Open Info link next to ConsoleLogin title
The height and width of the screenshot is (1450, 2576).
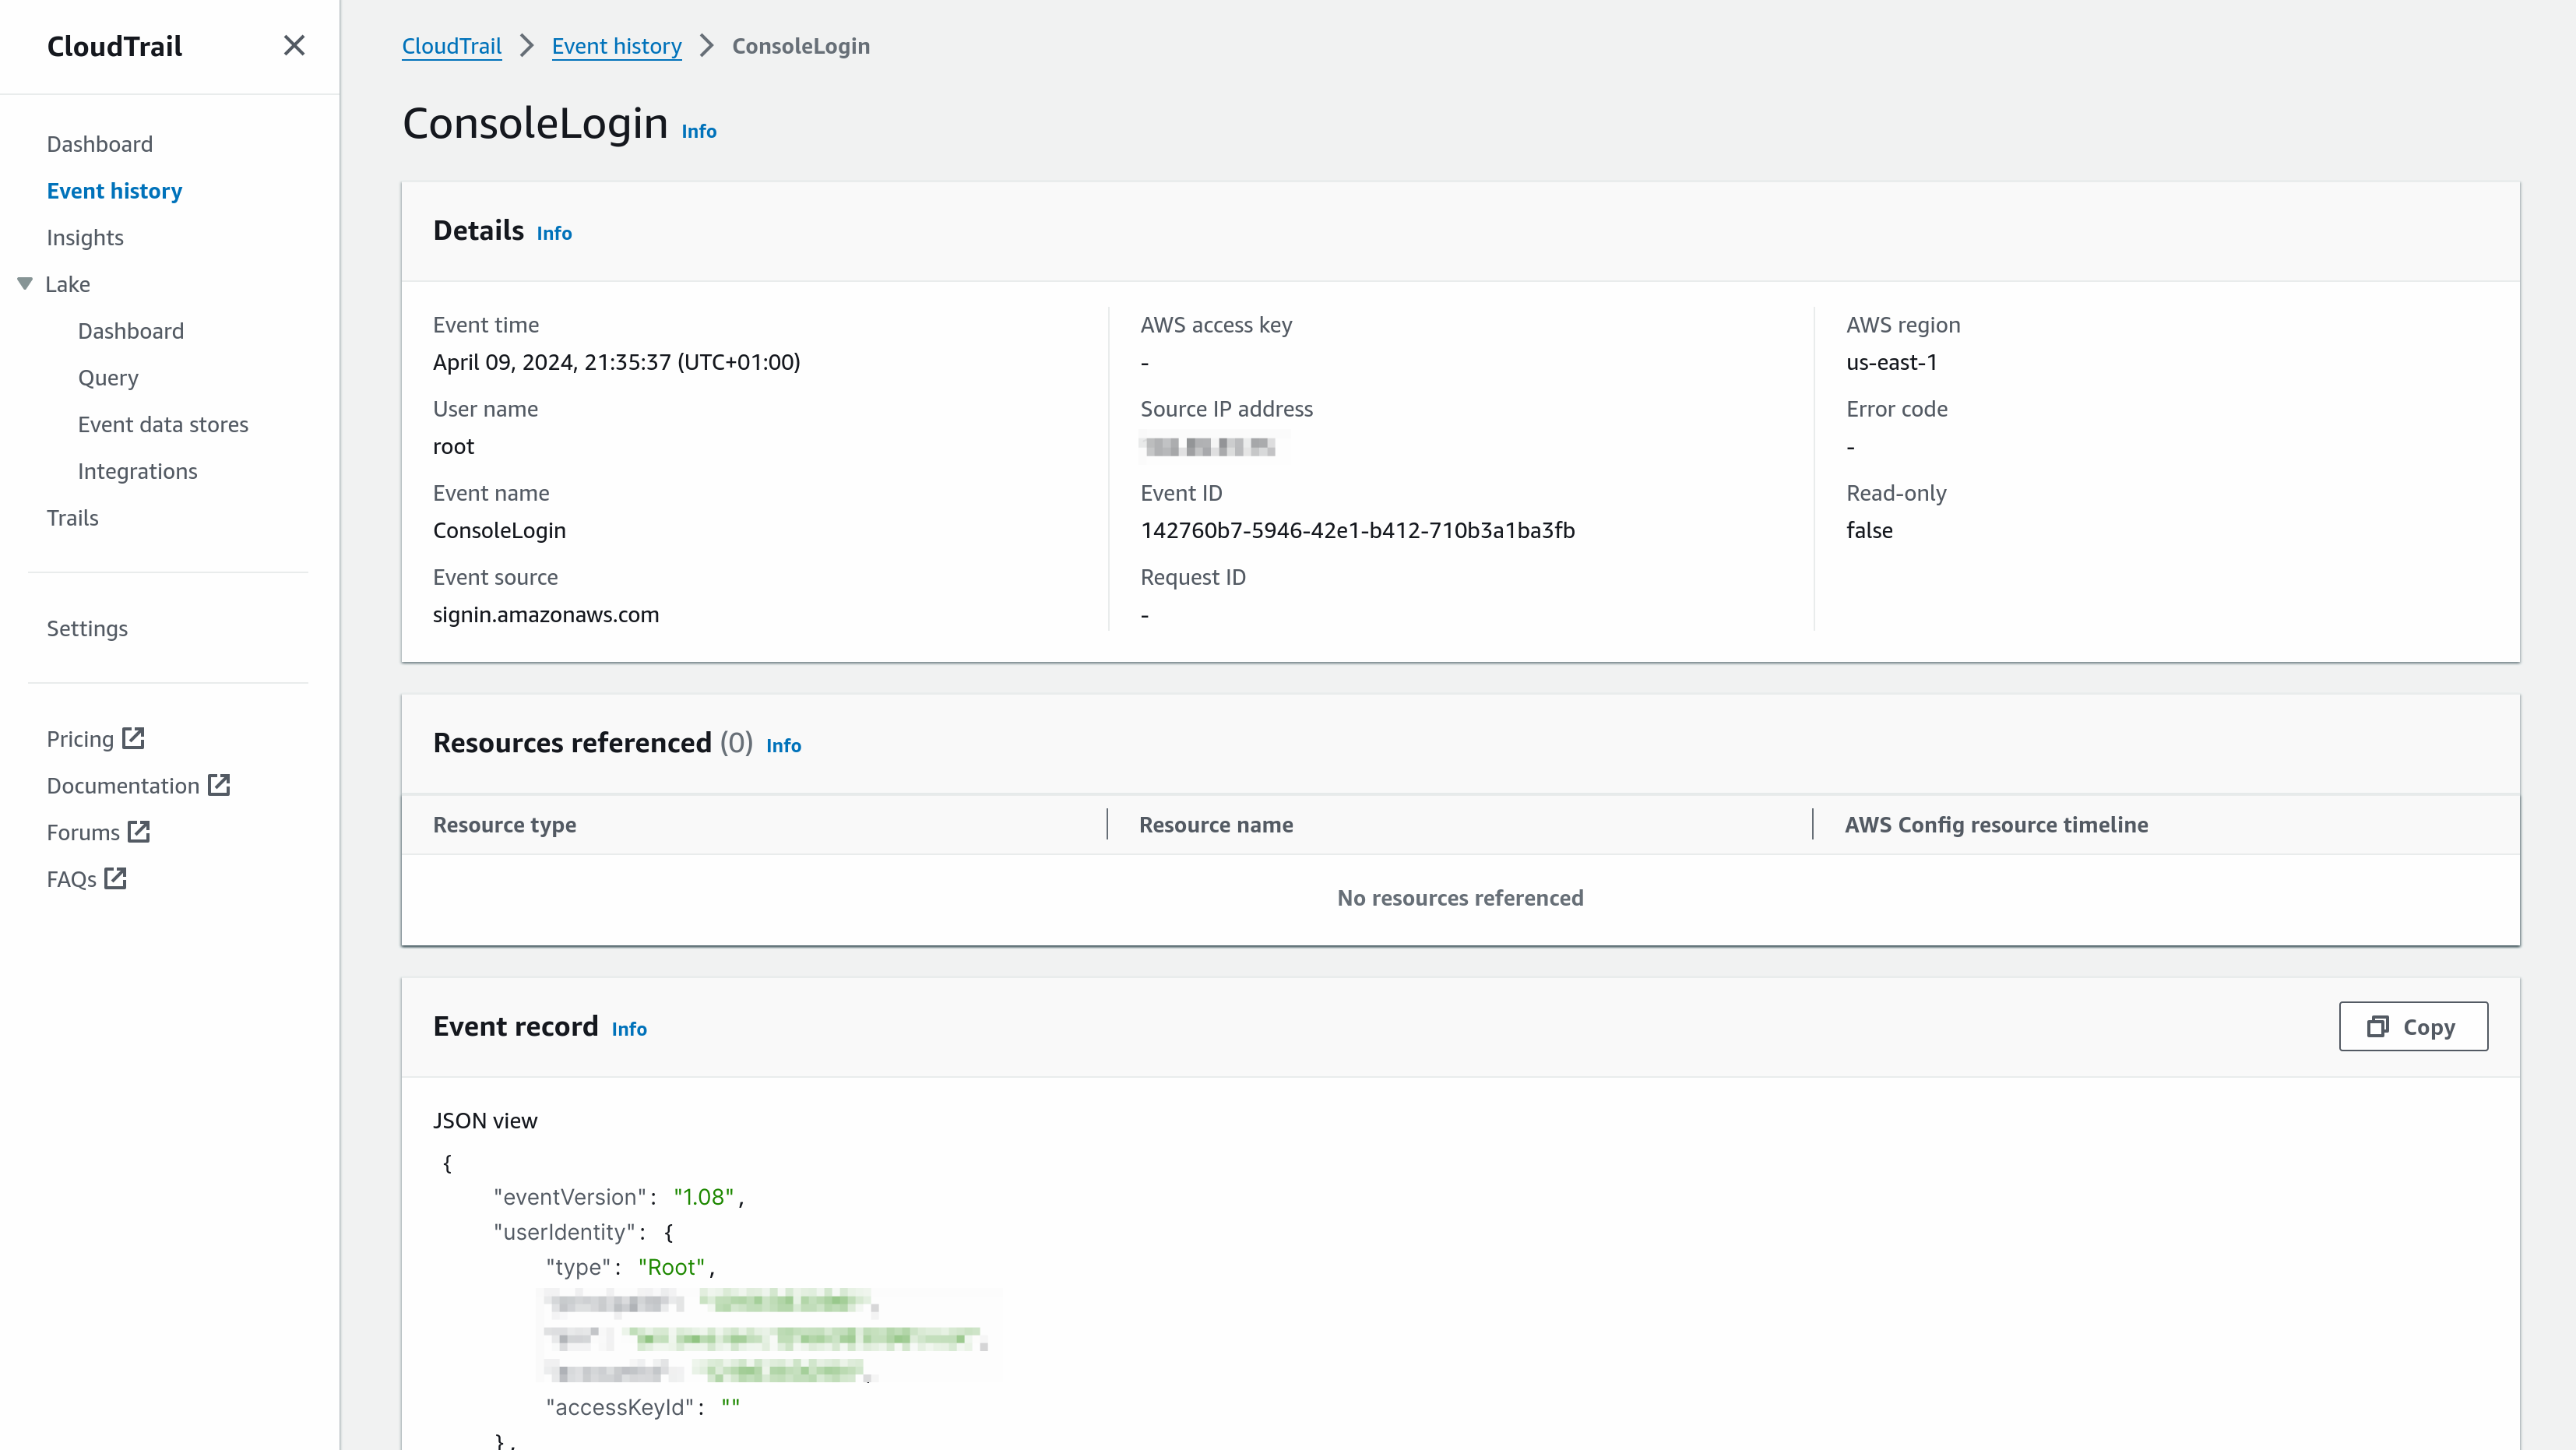(698, 131)
